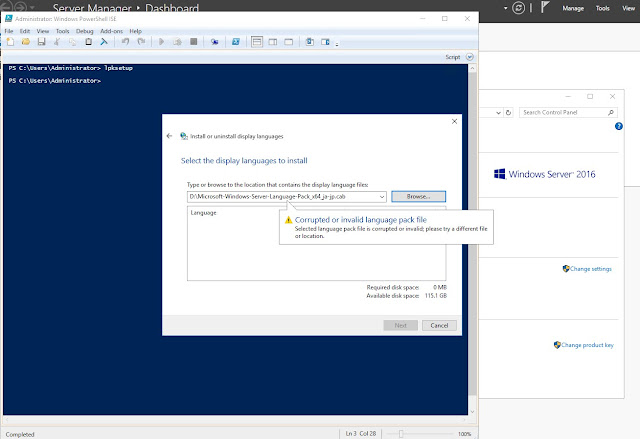Viewport: 640px width, 439px height.
Task: Click the Server Manager refresh icon
Action: pos(518,8)
